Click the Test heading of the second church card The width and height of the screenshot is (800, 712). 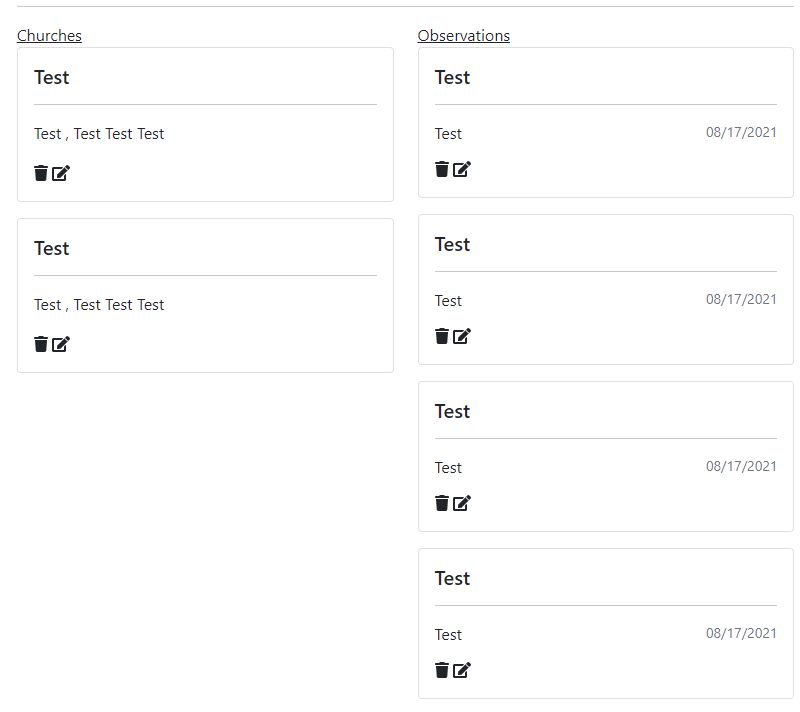pos(51,248)
